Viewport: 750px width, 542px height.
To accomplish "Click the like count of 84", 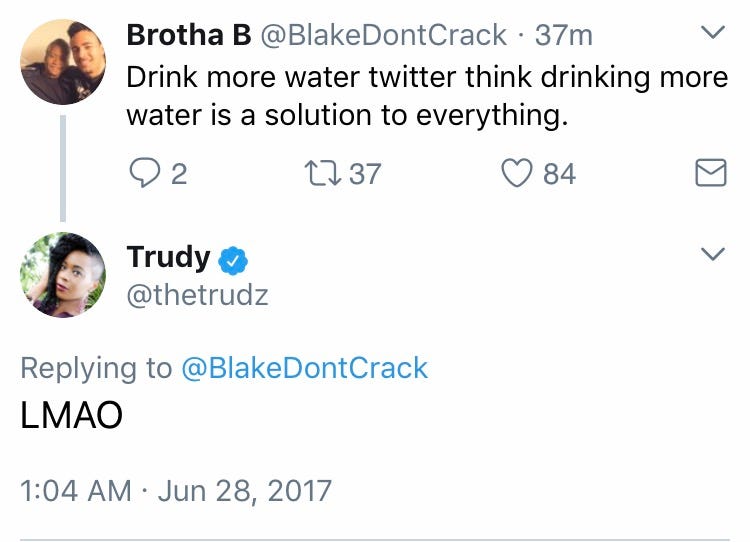I will click(560, 174).
